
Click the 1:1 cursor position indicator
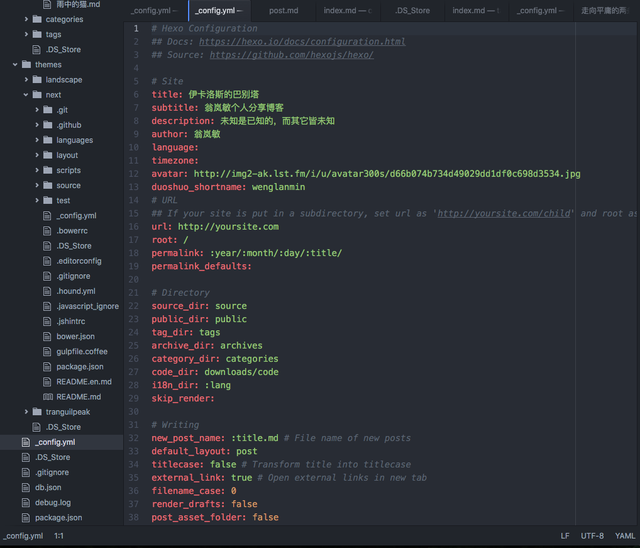(59, 536)
